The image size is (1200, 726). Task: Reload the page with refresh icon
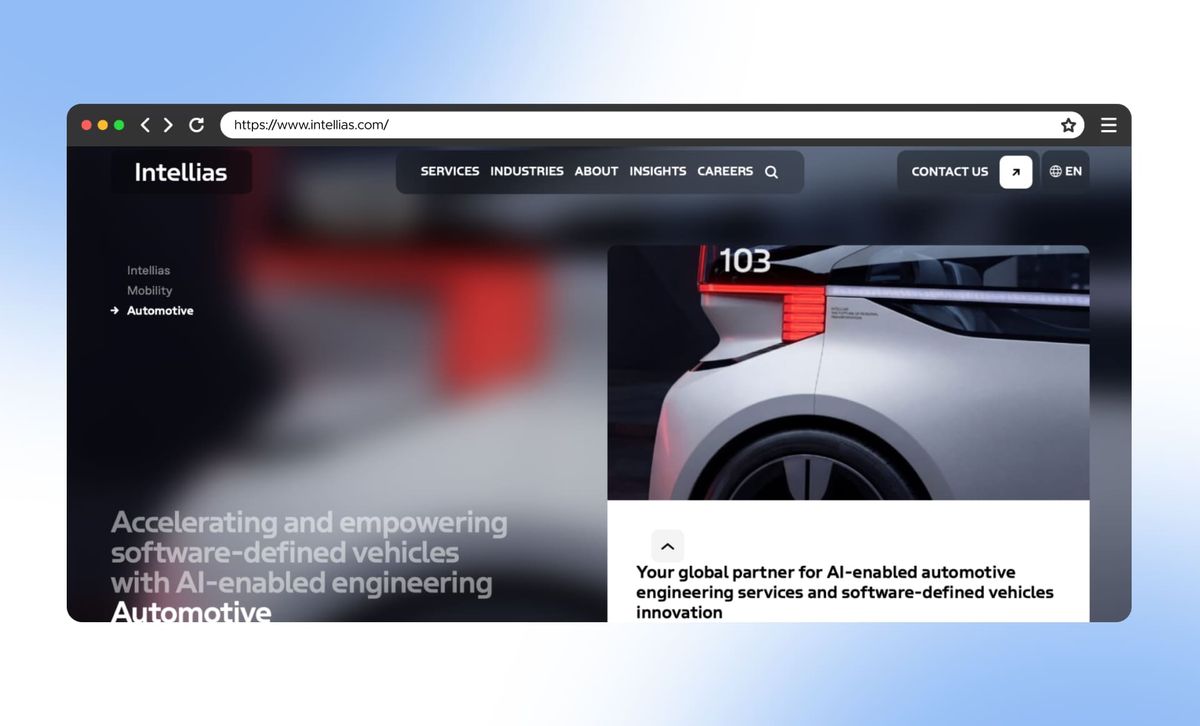(197, 125)
